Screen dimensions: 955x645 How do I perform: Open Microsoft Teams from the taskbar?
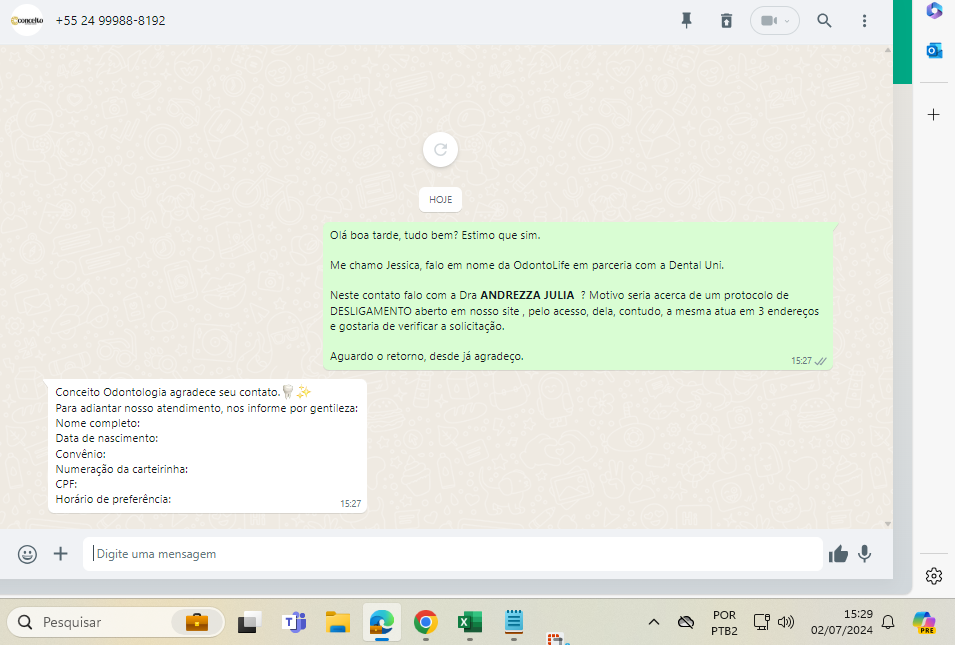[294, 622]
